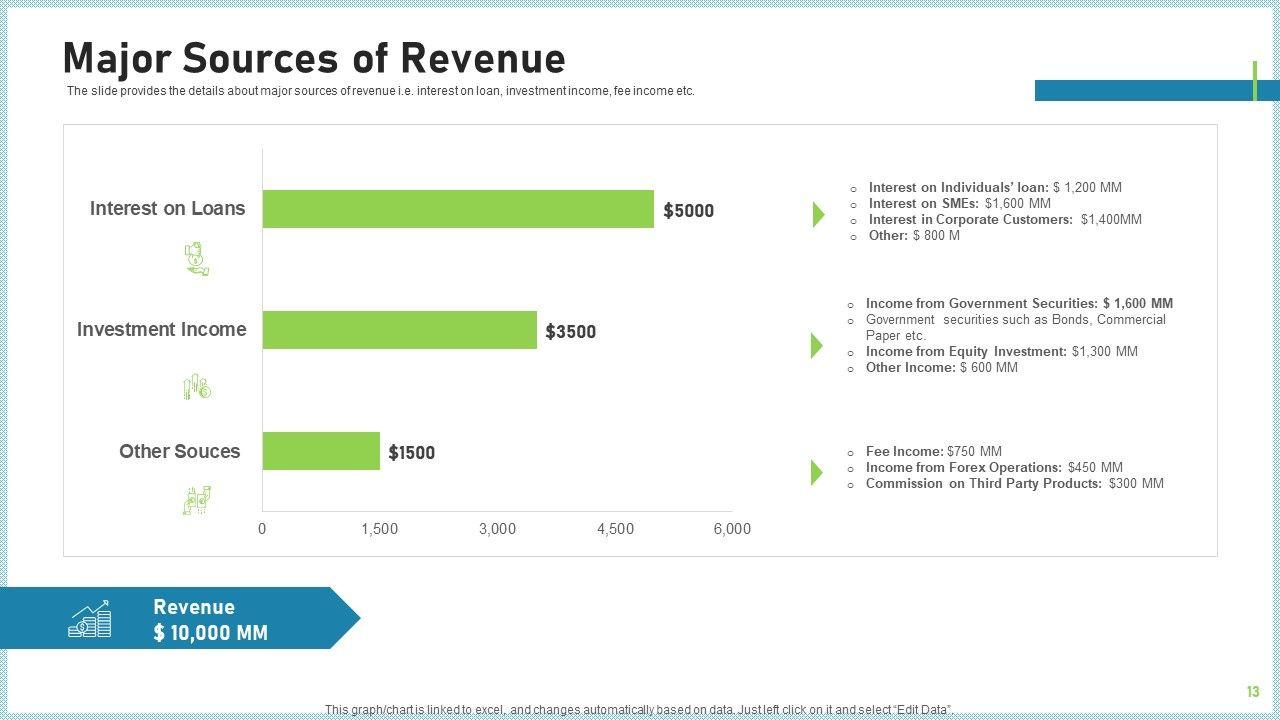The width and height of the screenshot is (1280, 720).
Task: Click the coin stacks icon under Investment Income
Action: [196, 387]
